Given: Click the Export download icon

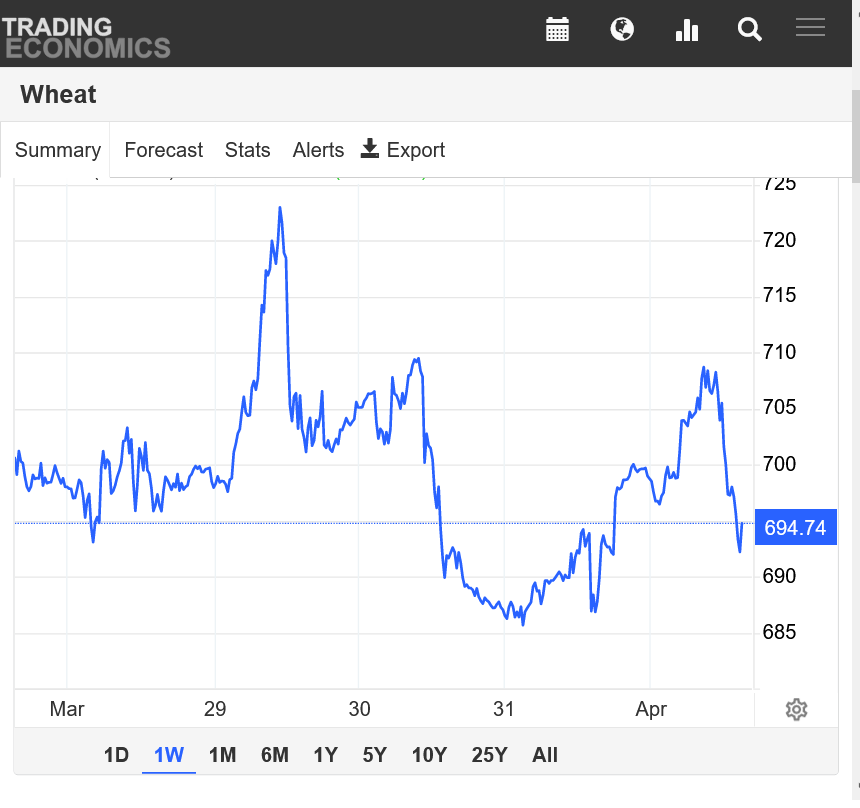Looking at the screenshot, I should coord(370,149).
